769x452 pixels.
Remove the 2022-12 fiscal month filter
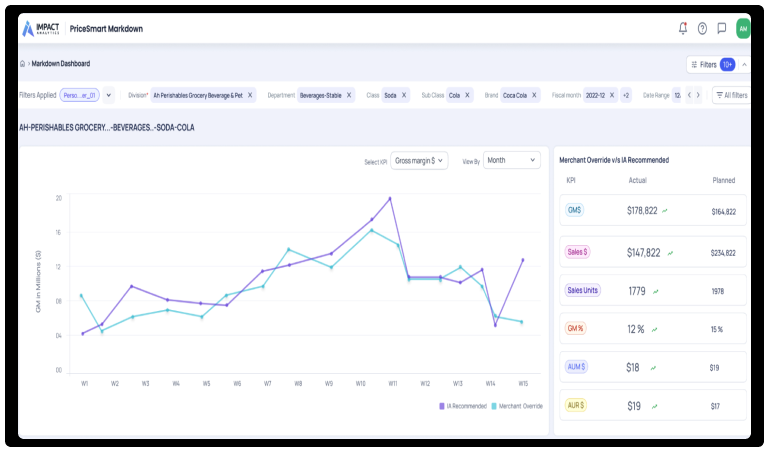click(x=612, y=95)
